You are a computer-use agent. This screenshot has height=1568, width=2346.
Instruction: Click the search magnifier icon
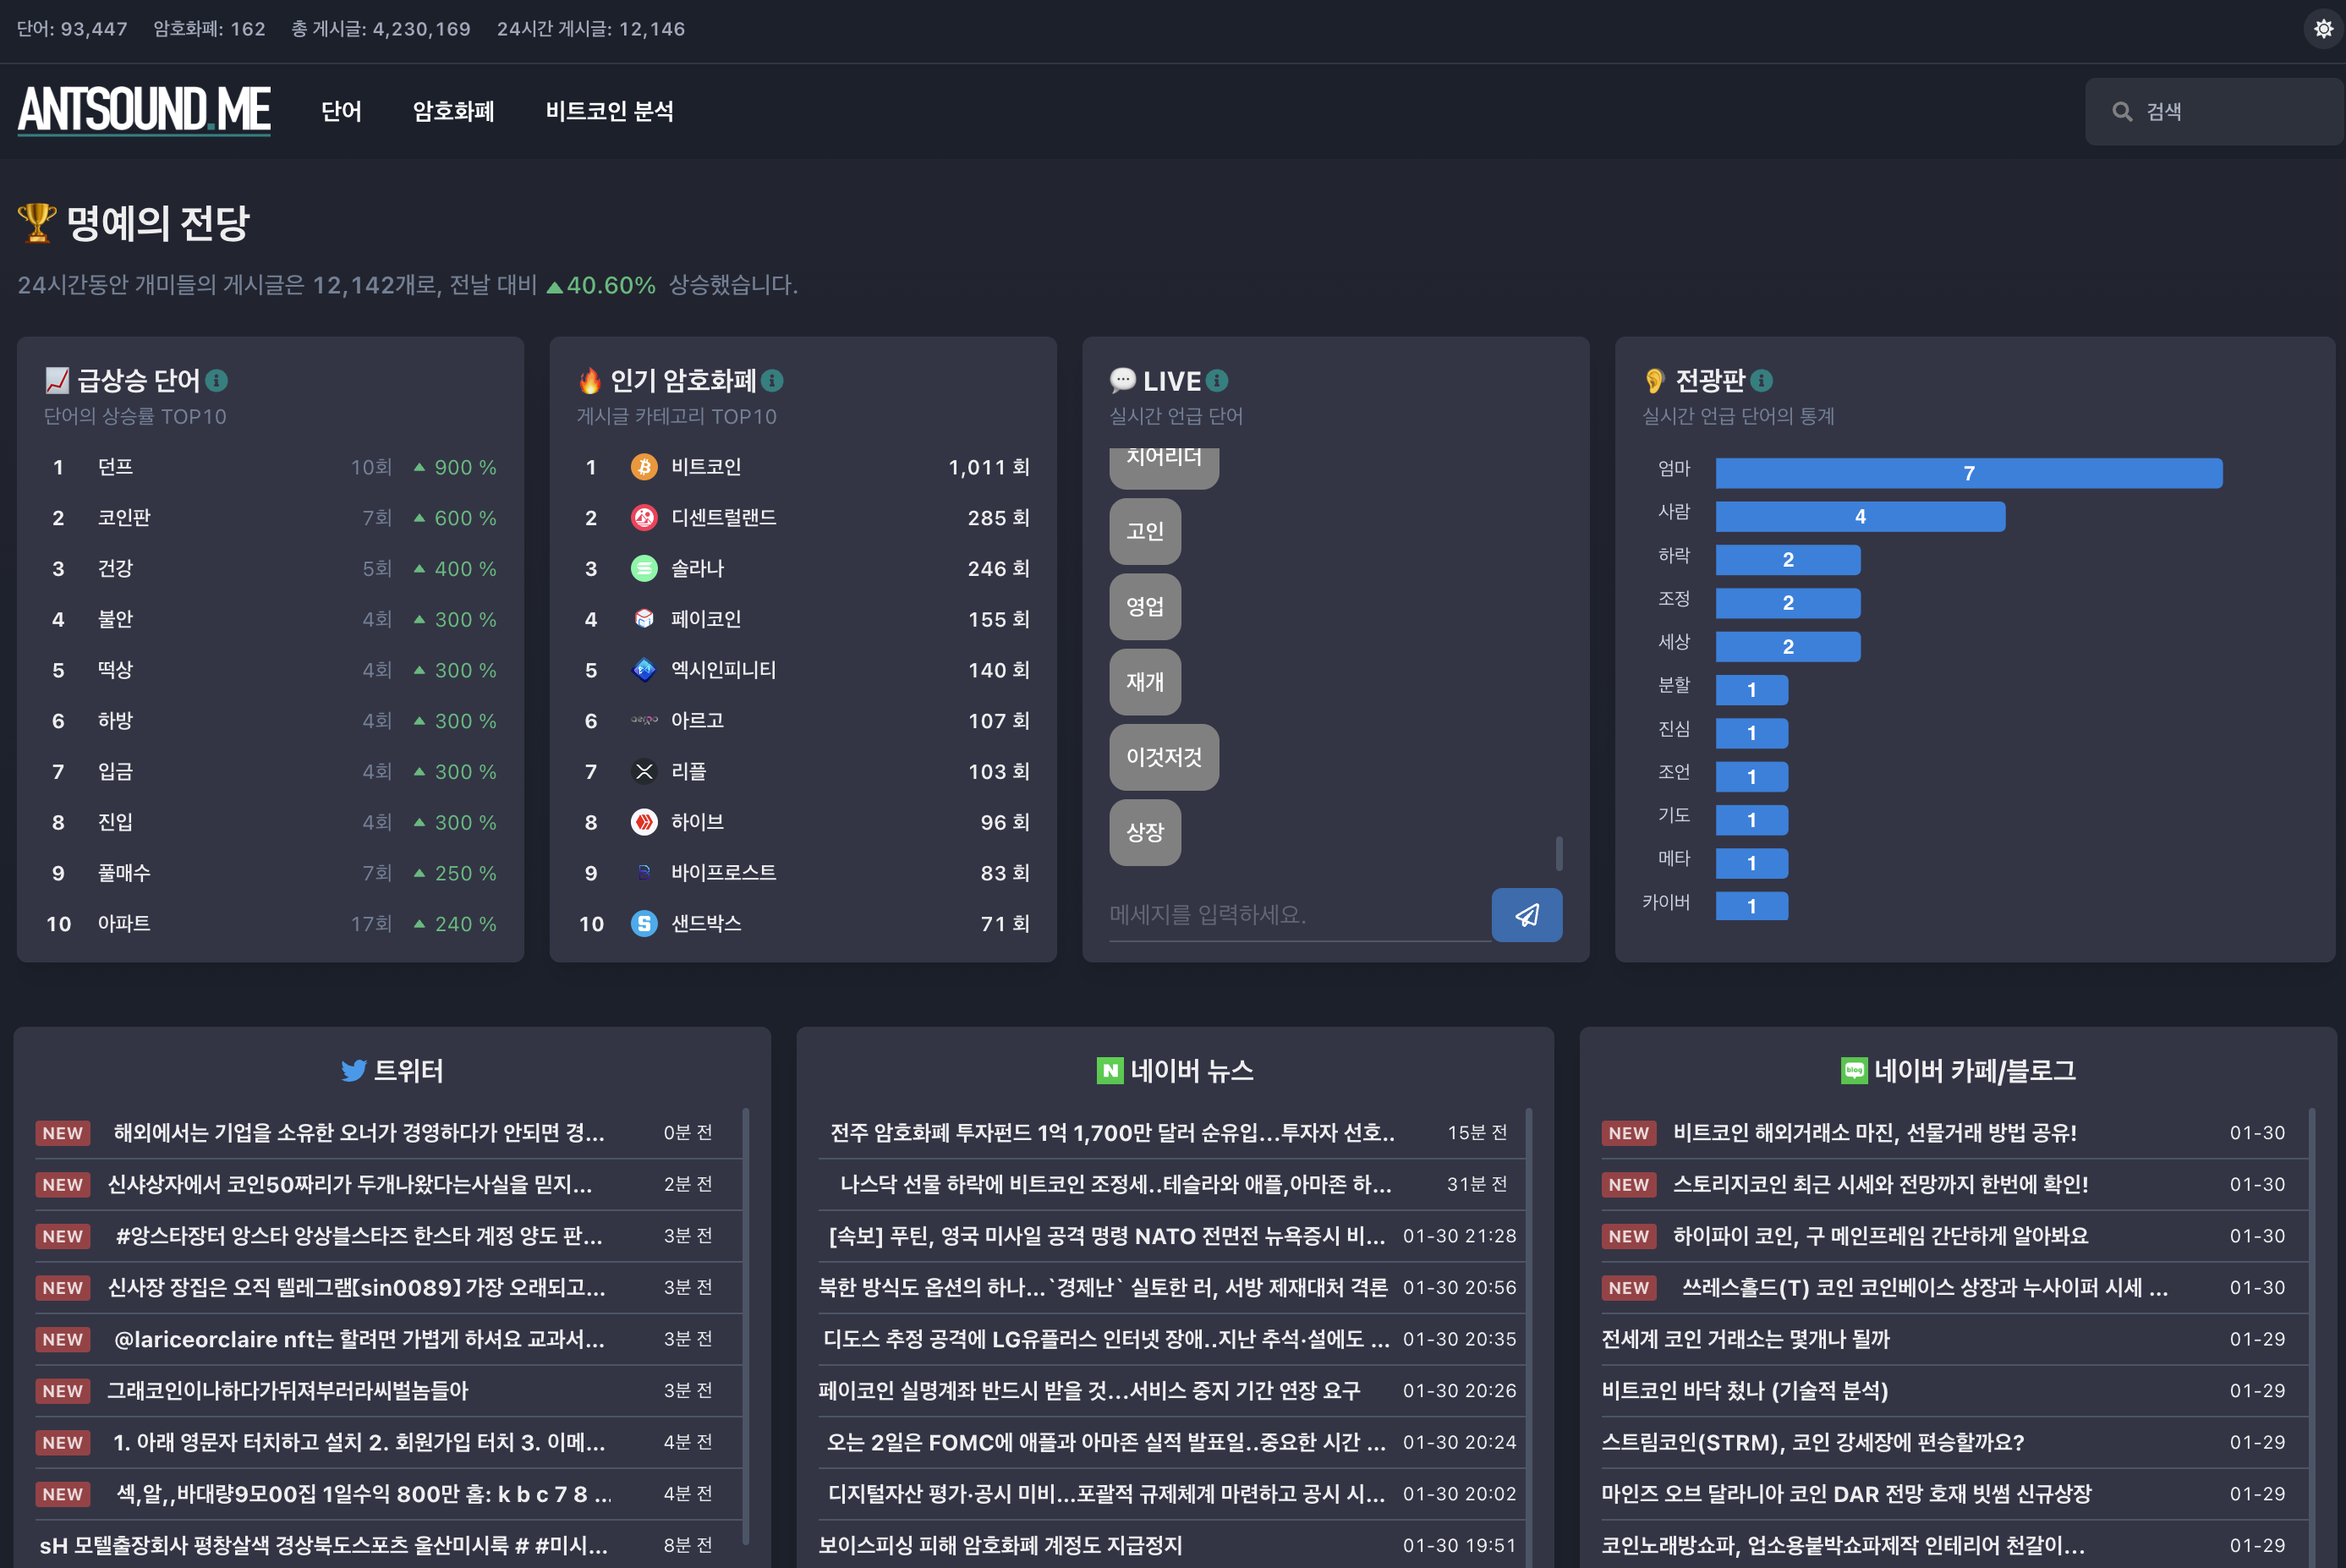point(2122,111)
